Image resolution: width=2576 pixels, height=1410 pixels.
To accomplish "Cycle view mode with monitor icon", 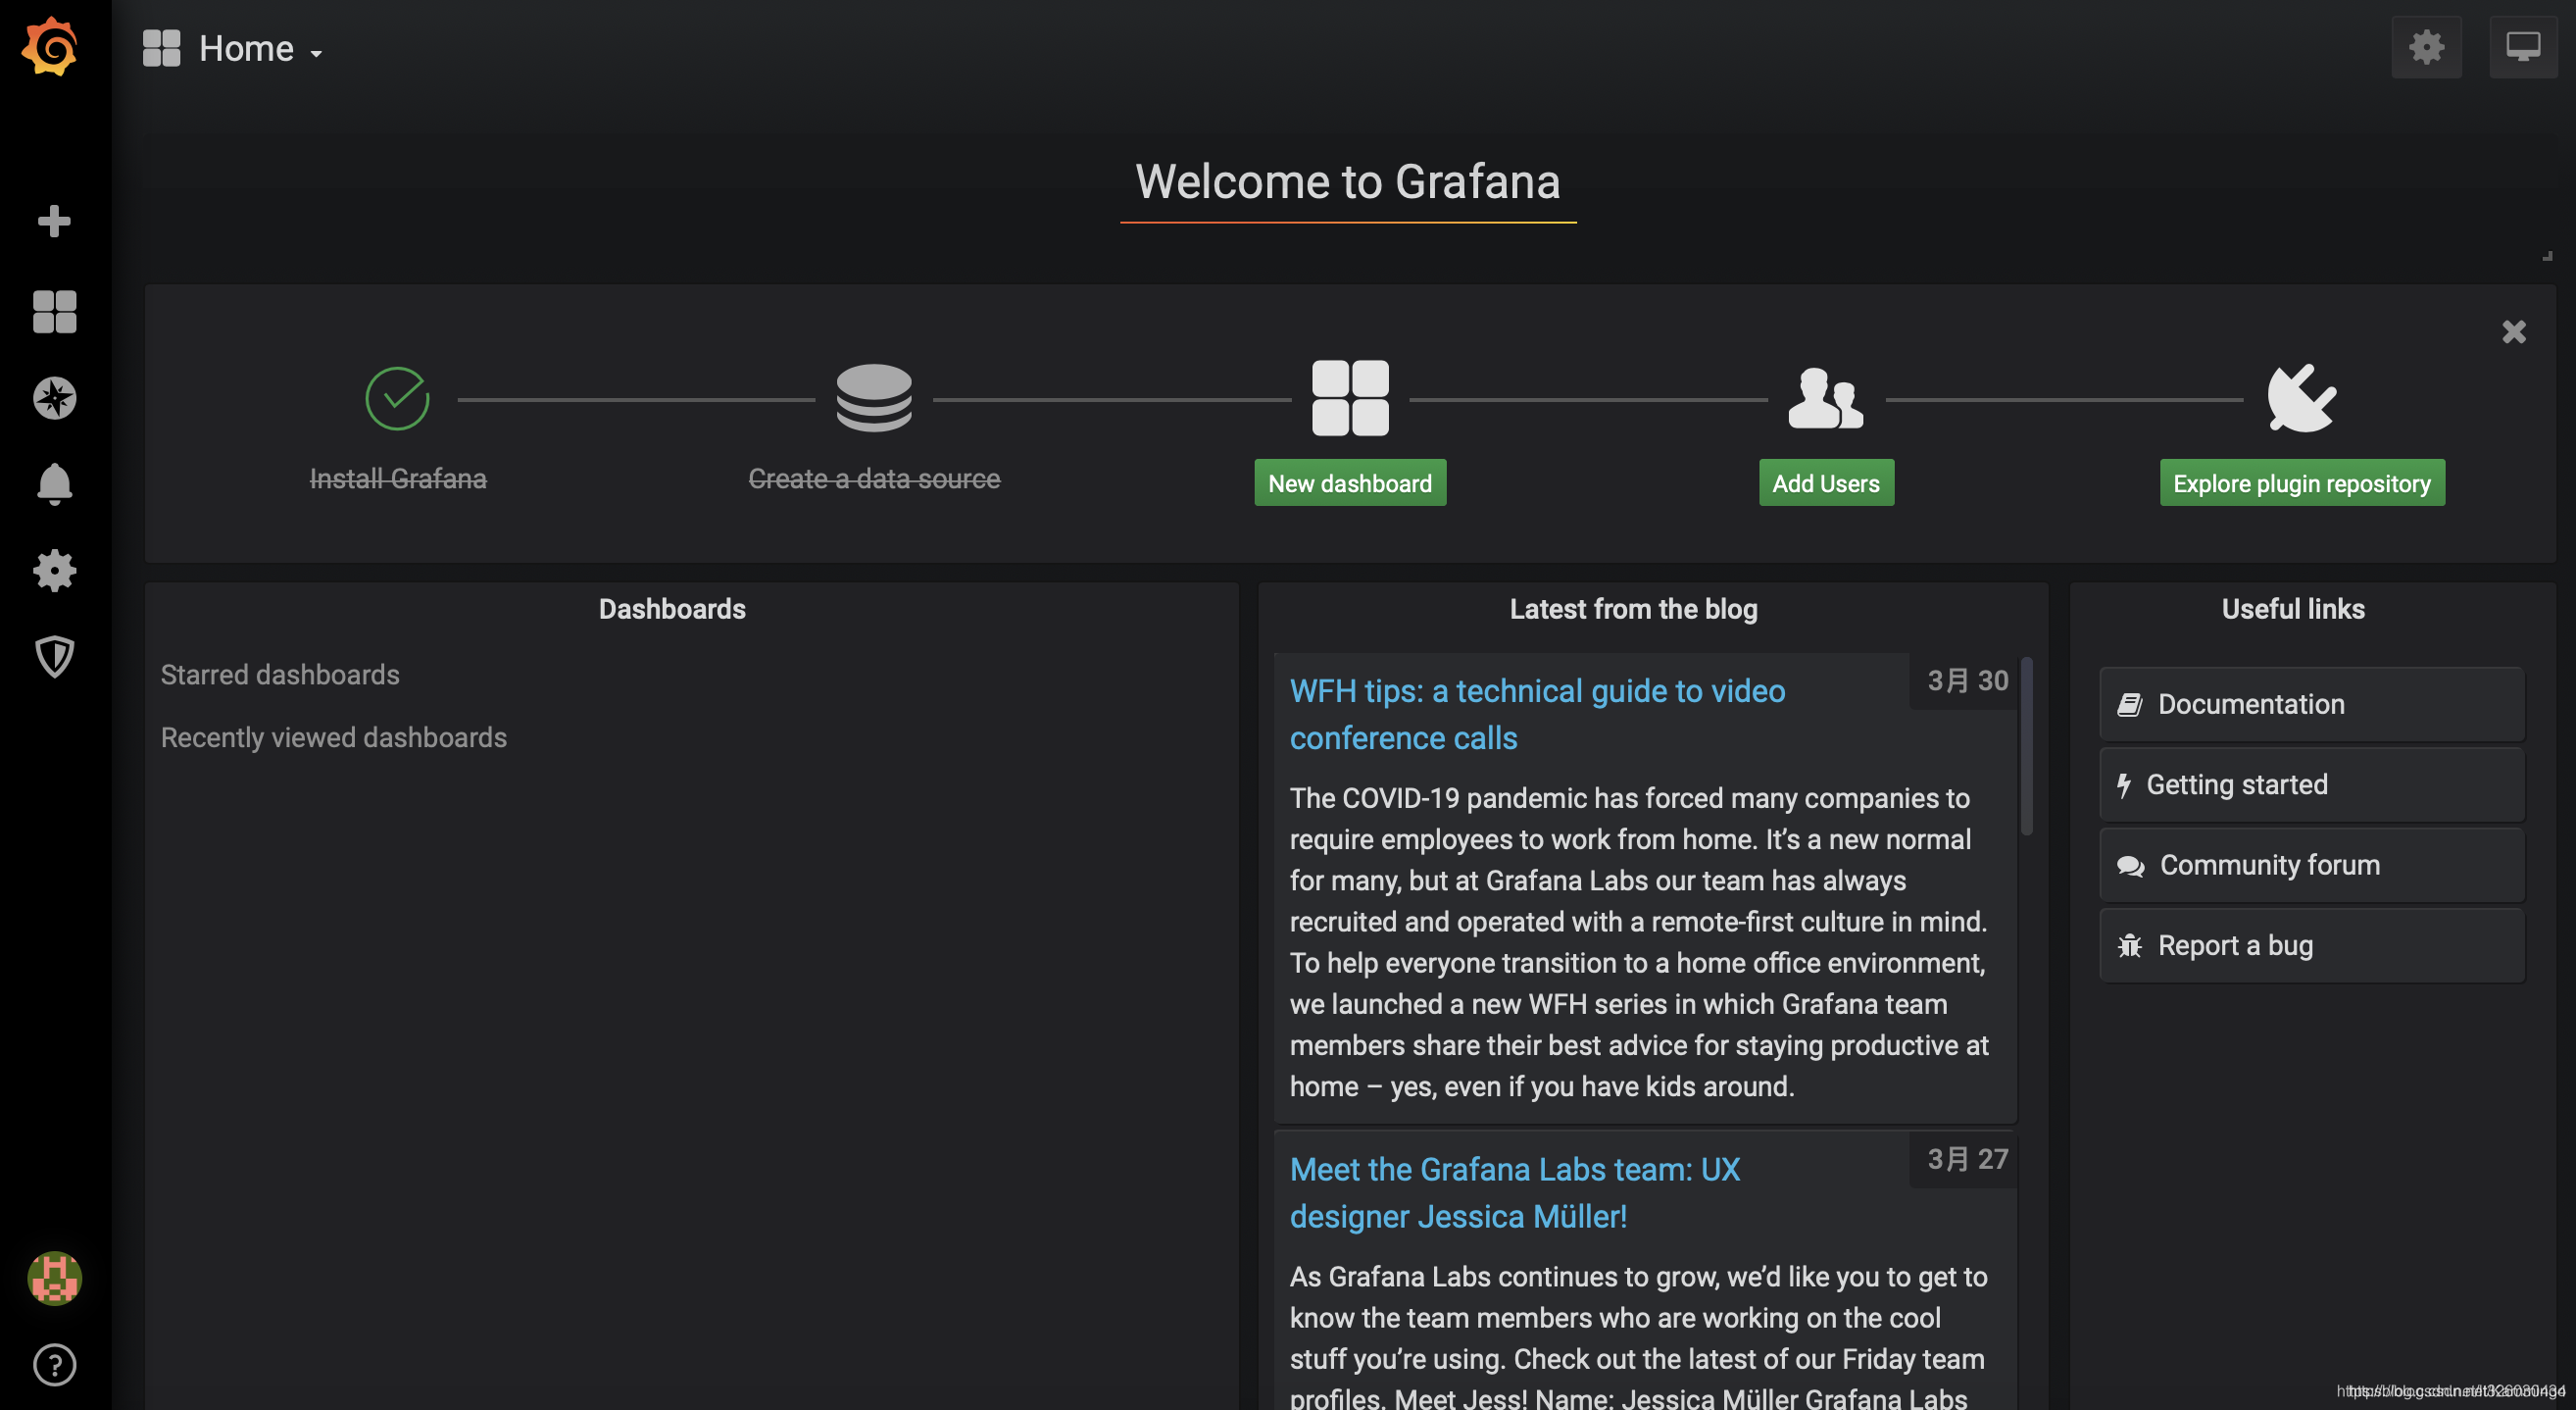I will (2522, 47).
